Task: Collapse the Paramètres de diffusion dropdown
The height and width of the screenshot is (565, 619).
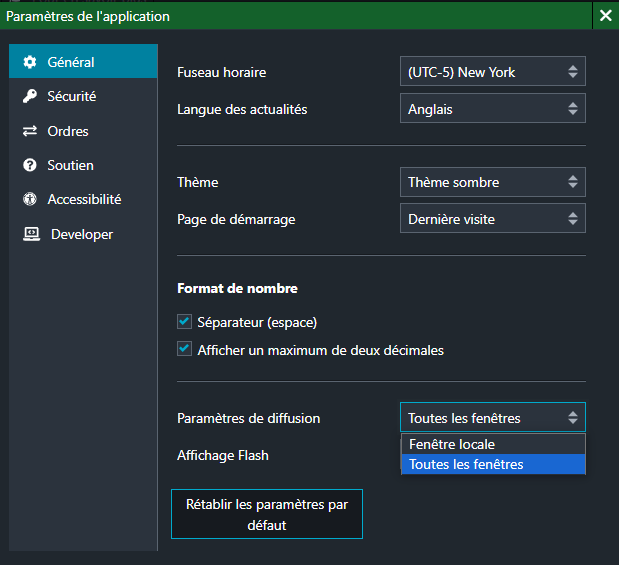Action: pos(492,418)
